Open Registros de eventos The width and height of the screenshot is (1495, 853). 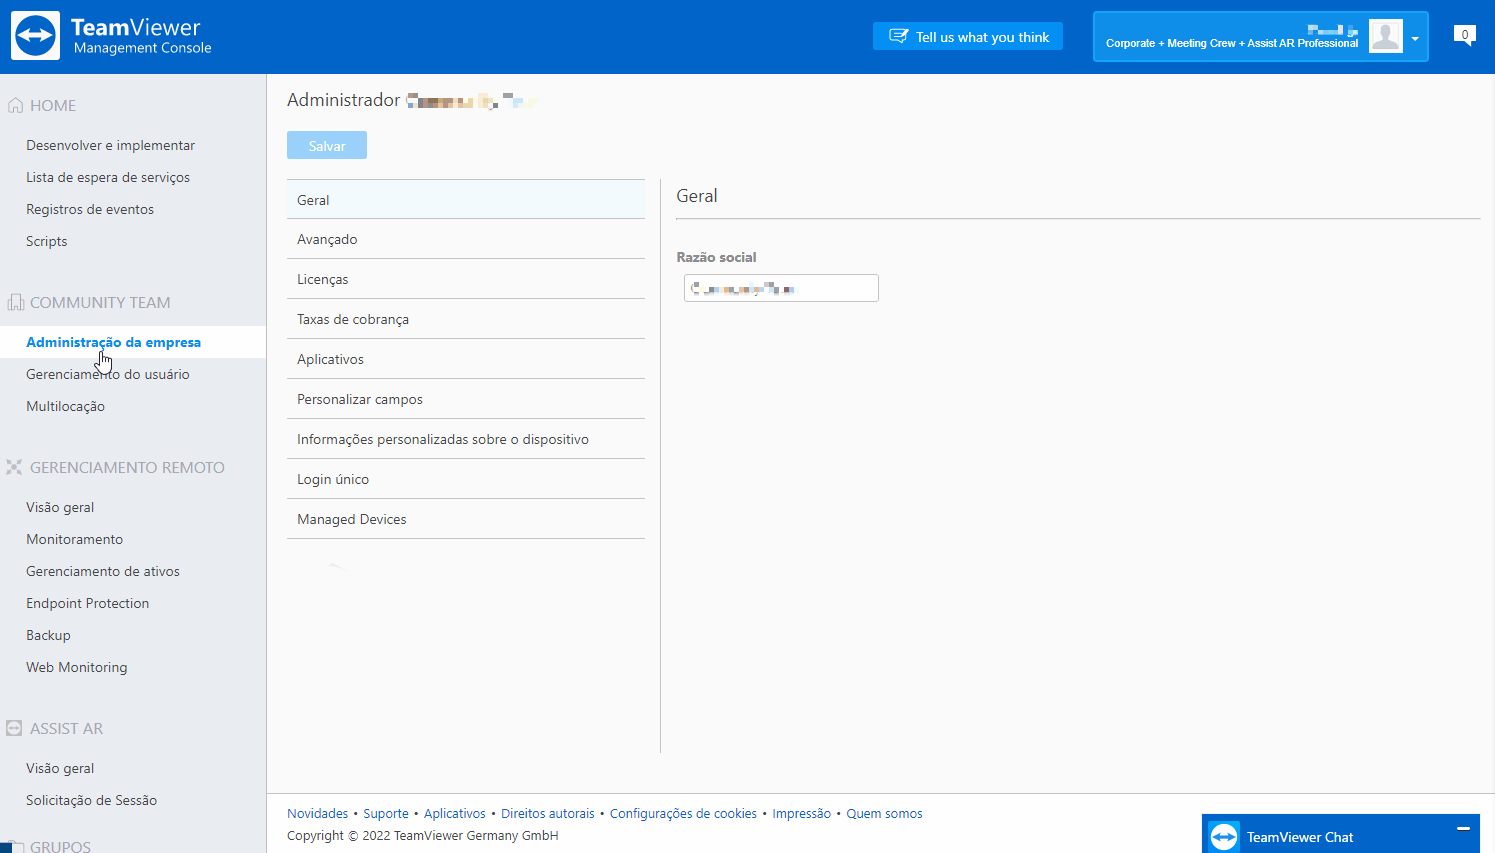tap(90, 209)
